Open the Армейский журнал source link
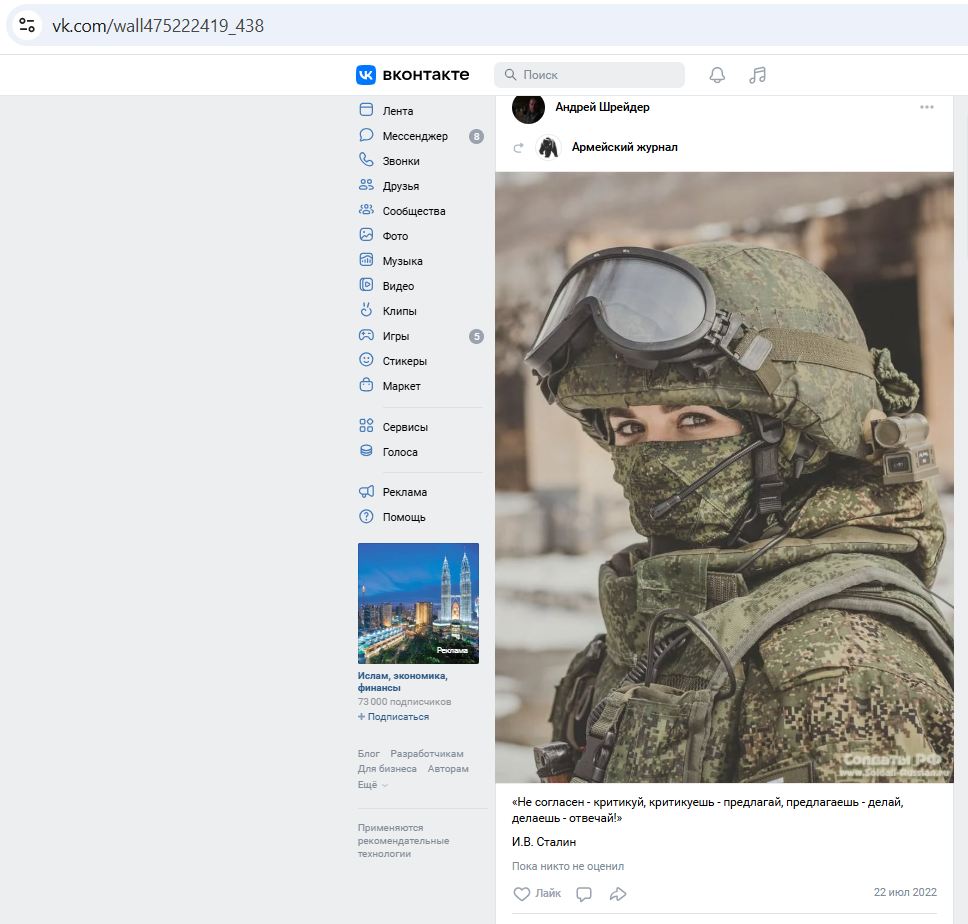The height and width of the screenshot is (924, 968). point(624,147)
